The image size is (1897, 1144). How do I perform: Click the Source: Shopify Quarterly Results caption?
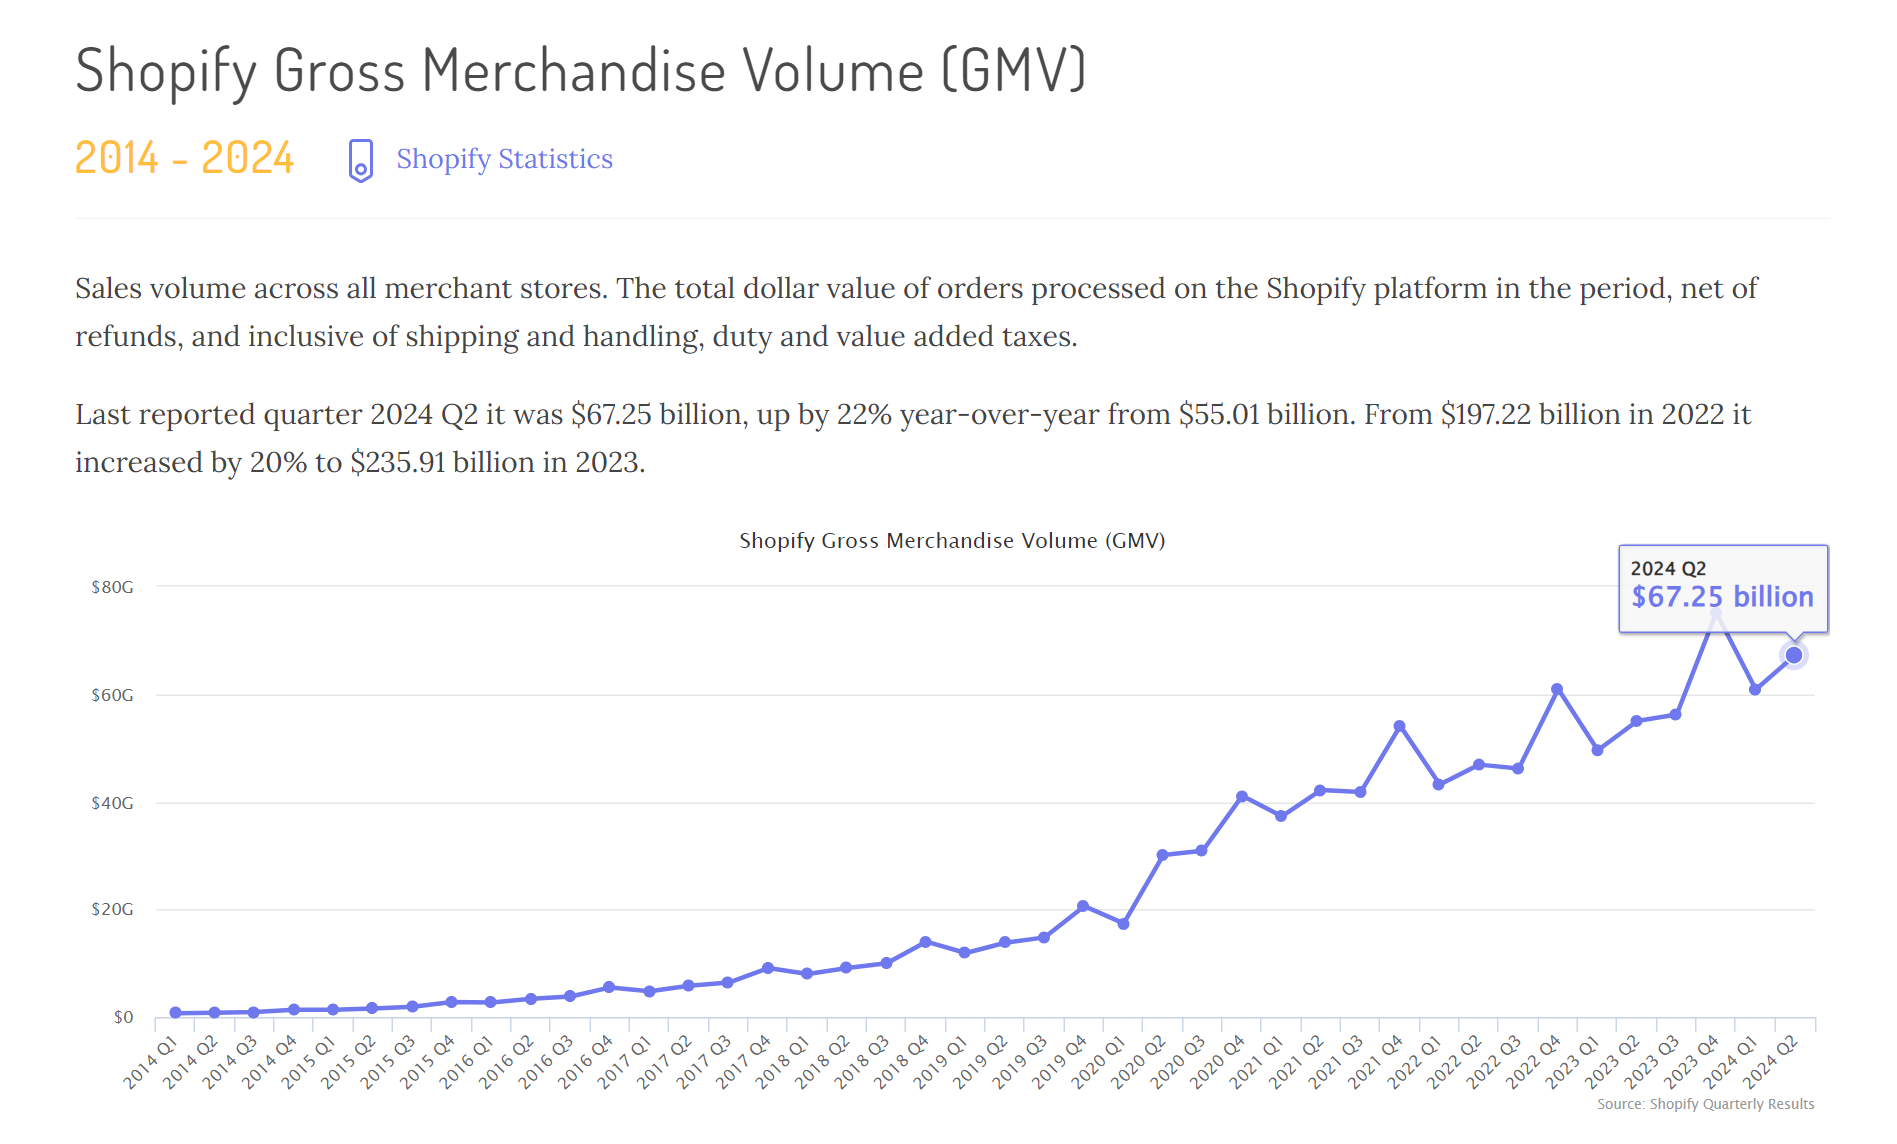1705,1104
